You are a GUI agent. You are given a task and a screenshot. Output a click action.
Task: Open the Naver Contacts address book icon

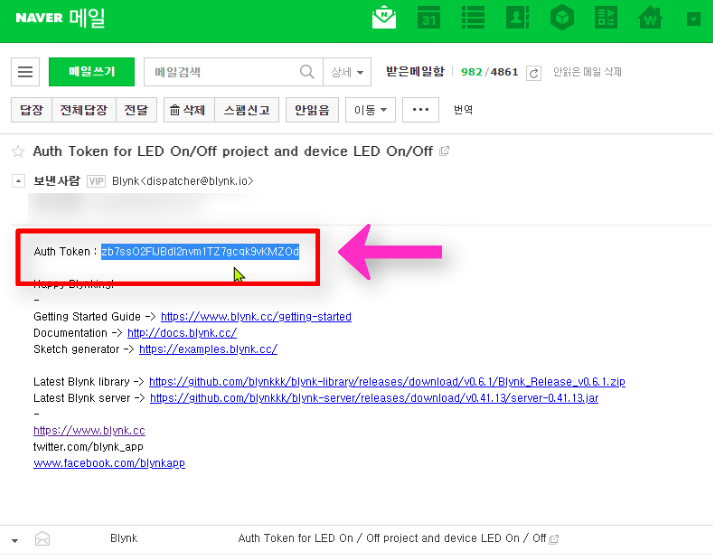pyautogui.click(x=517, y=18)
